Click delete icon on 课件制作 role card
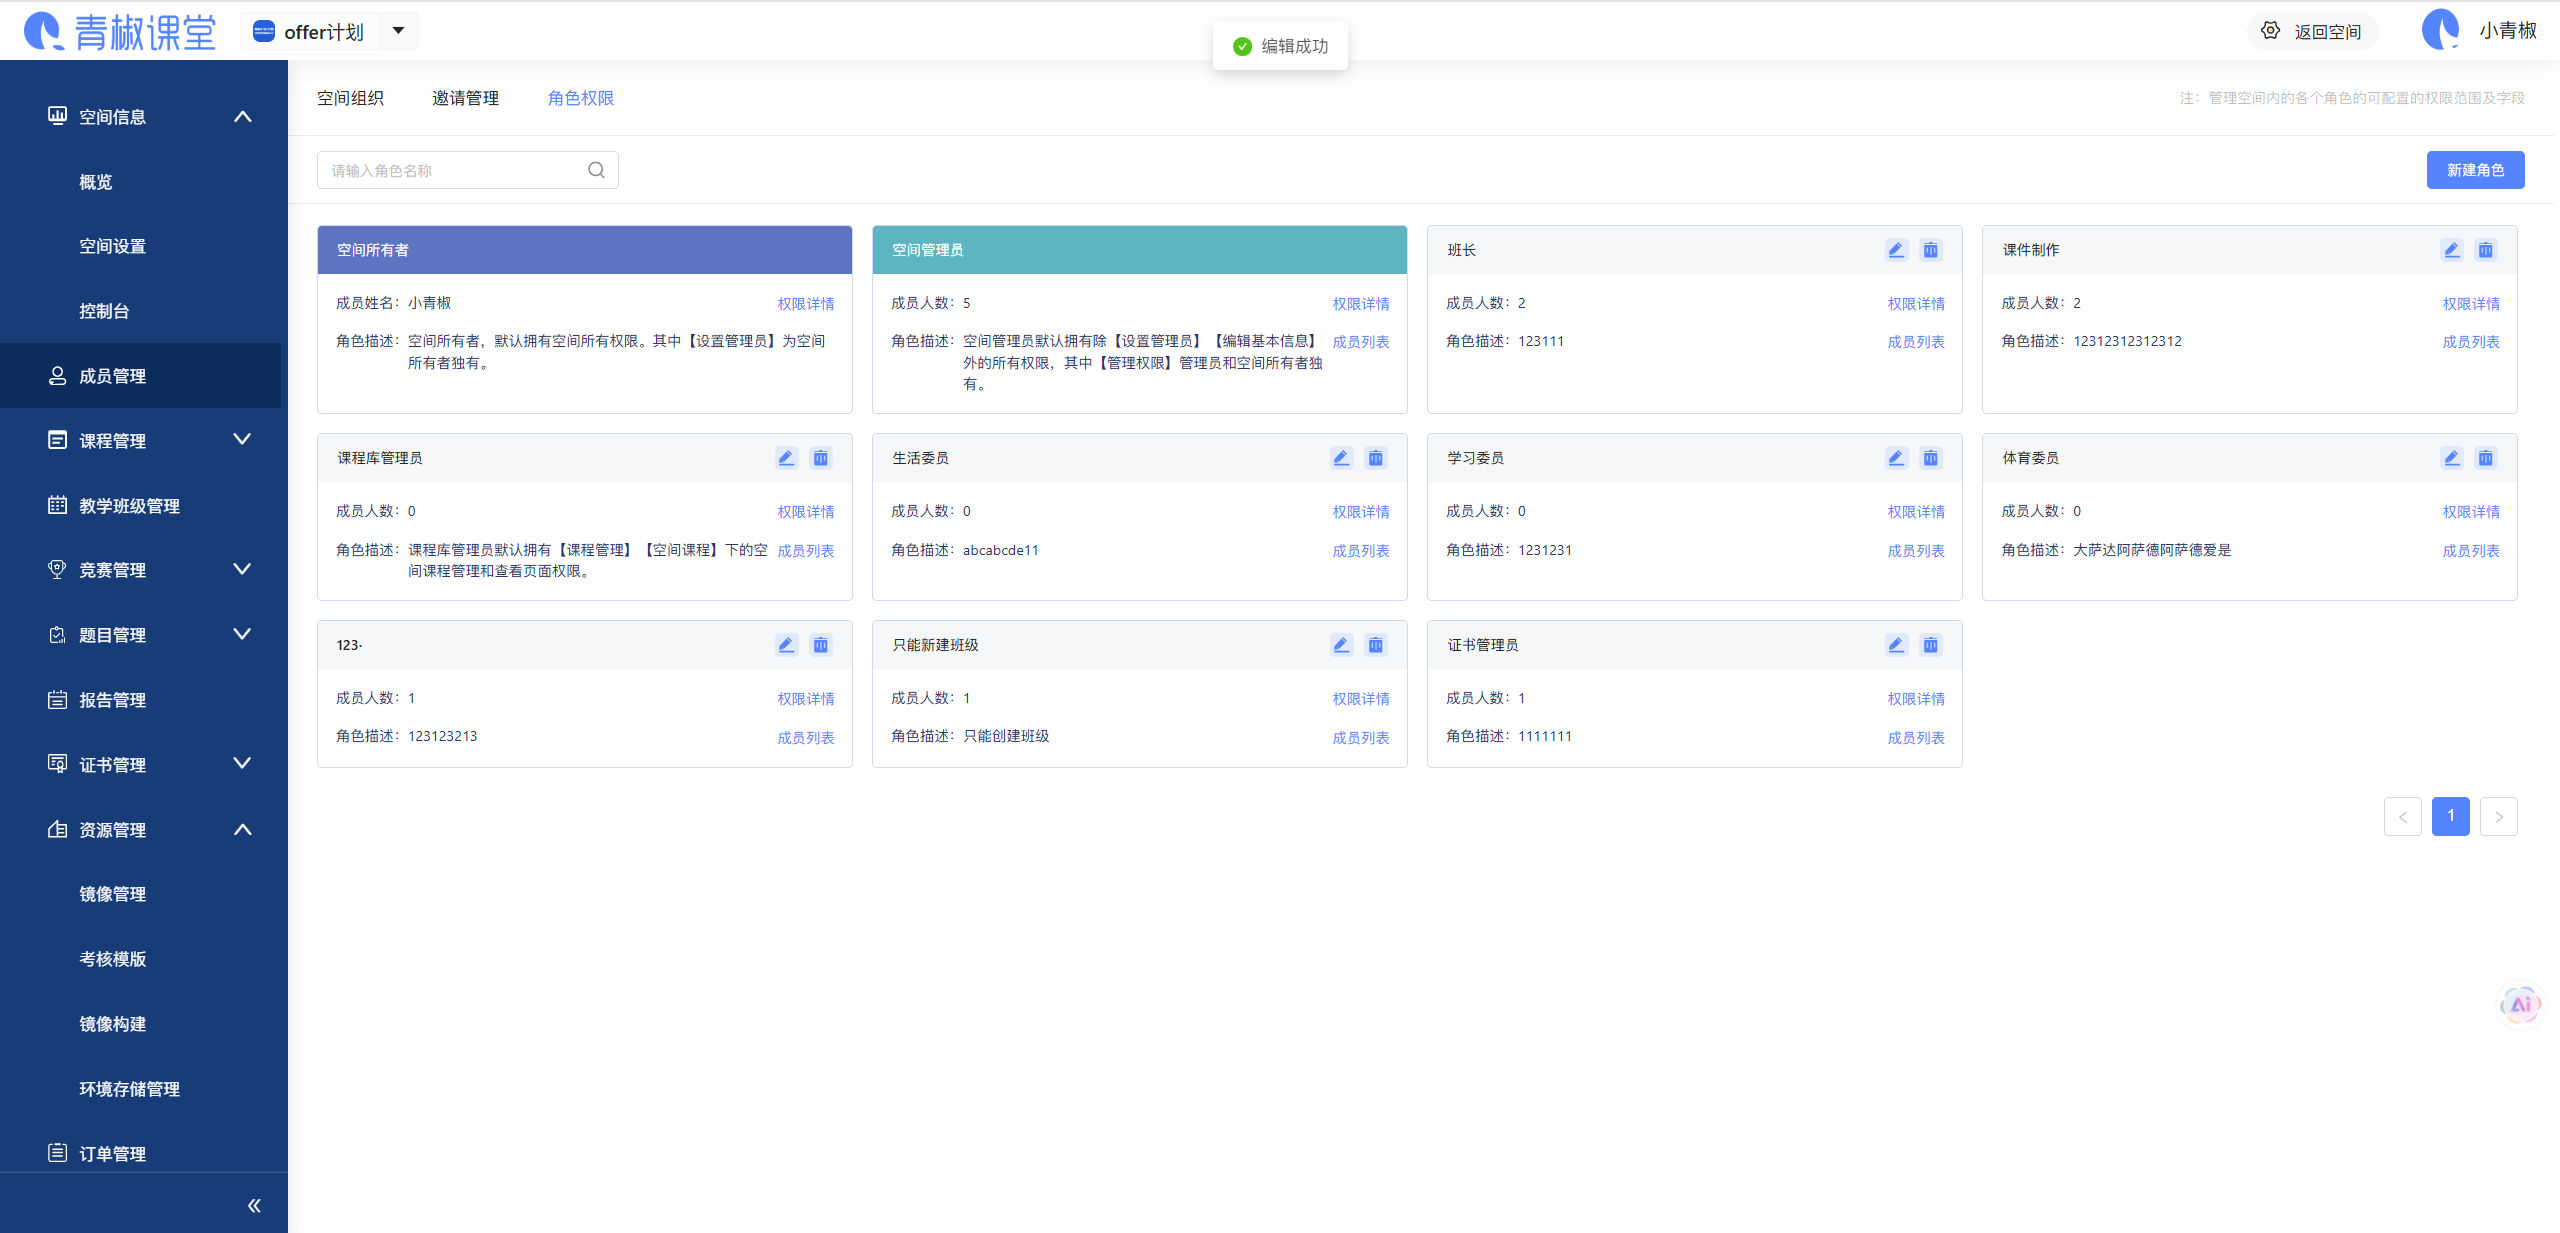Viewport: 2560px width, 1233px height. pos(2485,250)
